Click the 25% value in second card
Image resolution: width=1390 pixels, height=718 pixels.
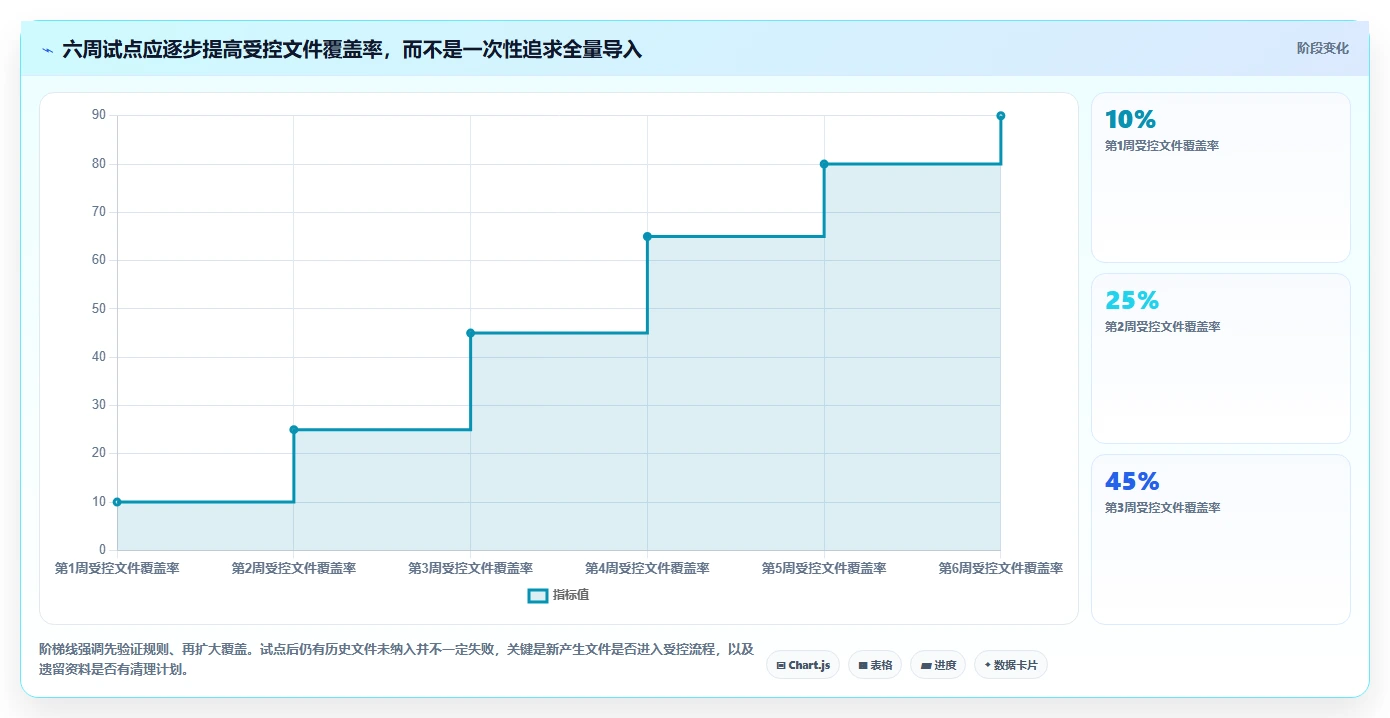coord(1132,301)
